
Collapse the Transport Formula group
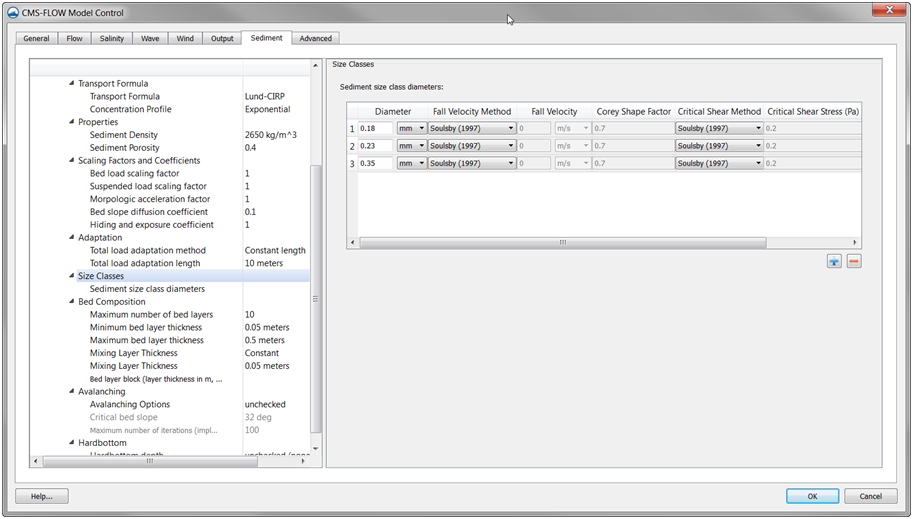point(72,83)
